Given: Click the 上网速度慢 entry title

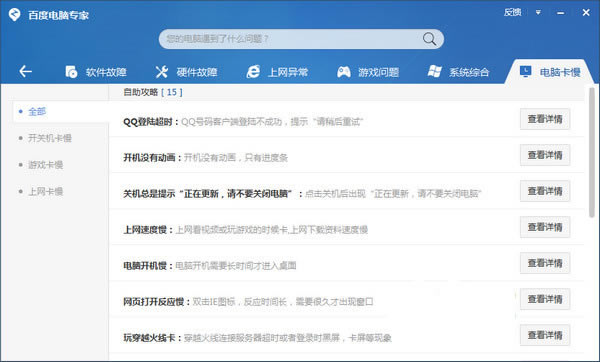Looking at the screenshot, I should 148,230.
